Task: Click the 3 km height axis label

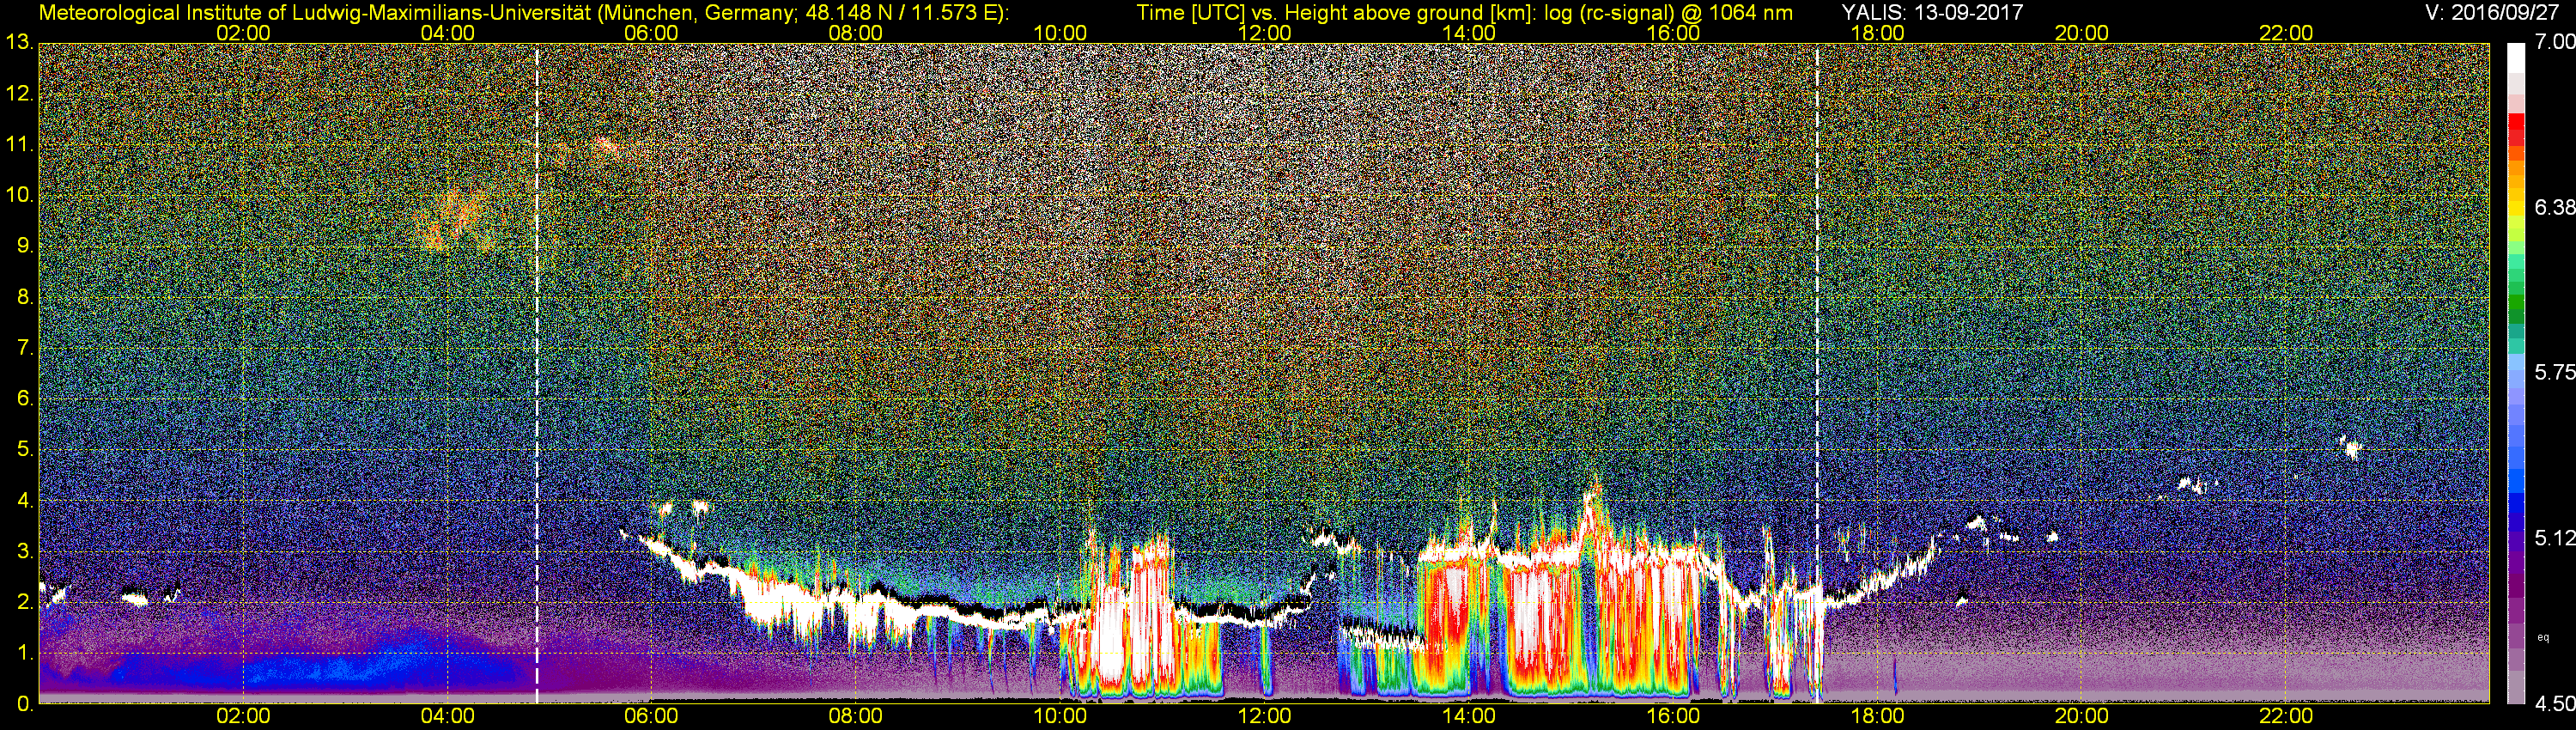Action: (24, 552)
